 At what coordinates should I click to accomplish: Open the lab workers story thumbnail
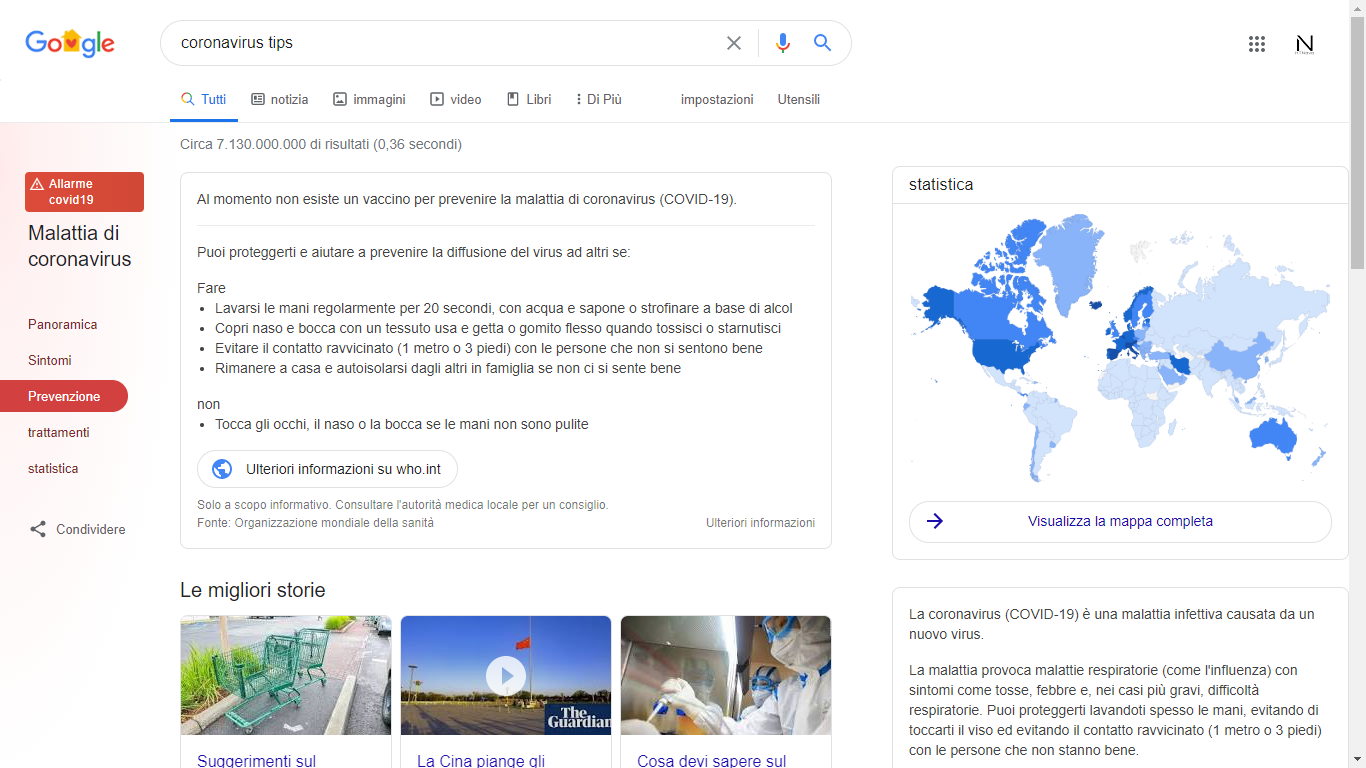tap(726, 676)
